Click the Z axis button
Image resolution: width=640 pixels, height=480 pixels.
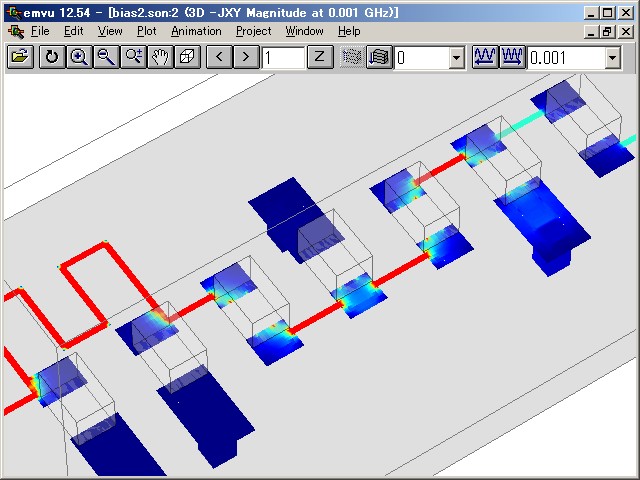tap(320, 57)
